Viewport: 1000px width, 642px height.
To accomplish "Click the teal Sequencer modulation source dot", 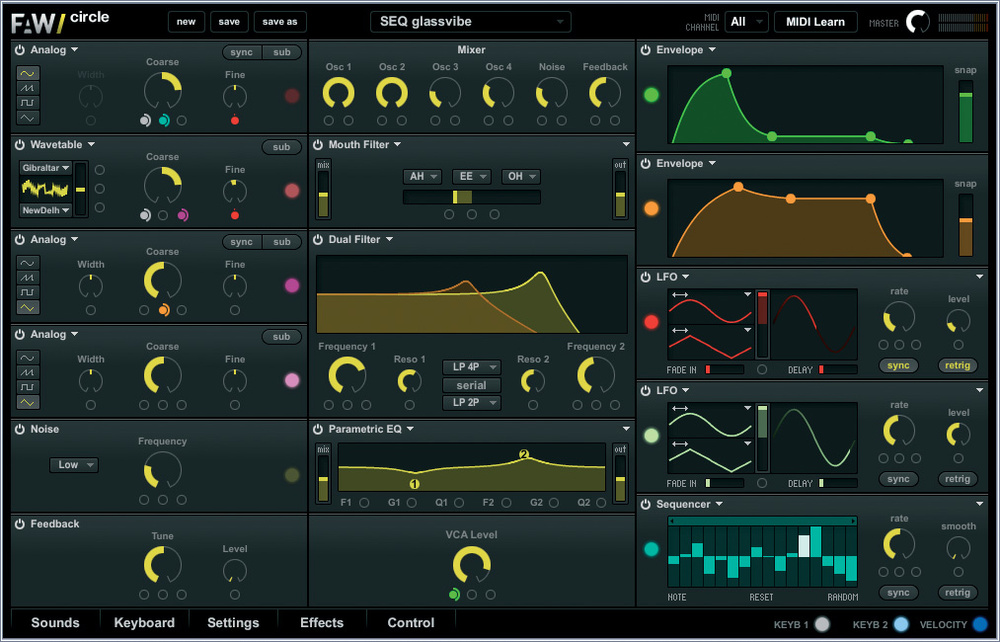I will pyautogui.click(x=651, y=549).
